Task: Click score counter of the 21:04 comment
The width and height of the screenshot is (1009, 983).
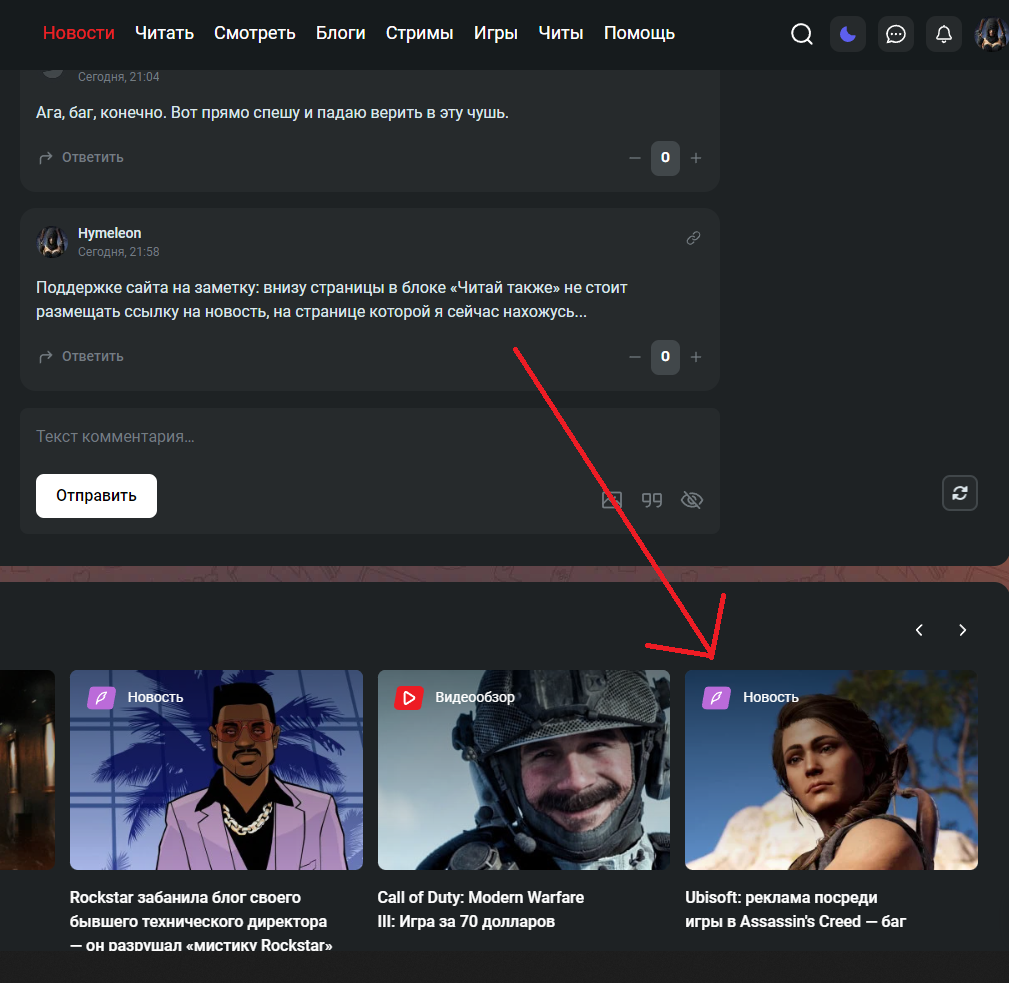Action: [x=665, y=158]
